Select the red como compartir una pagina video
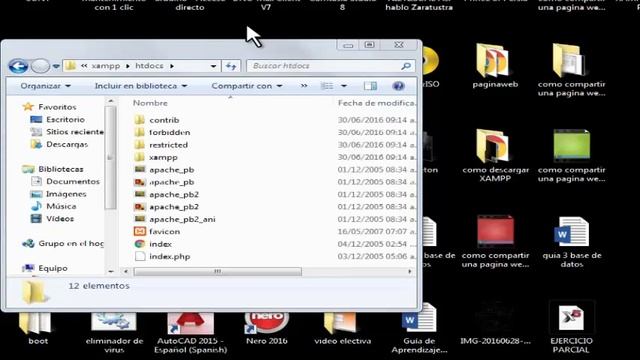640x360 pixels. tap(495, 242)
